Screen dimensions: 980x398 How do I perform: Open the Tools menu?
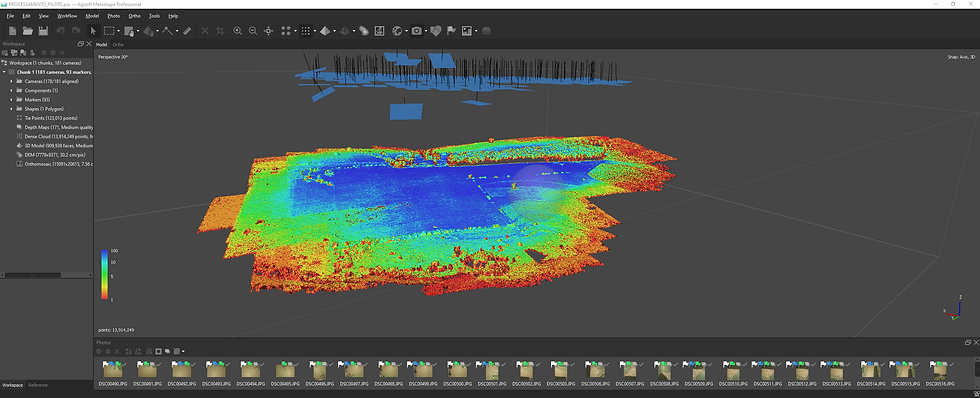[154, 16]
